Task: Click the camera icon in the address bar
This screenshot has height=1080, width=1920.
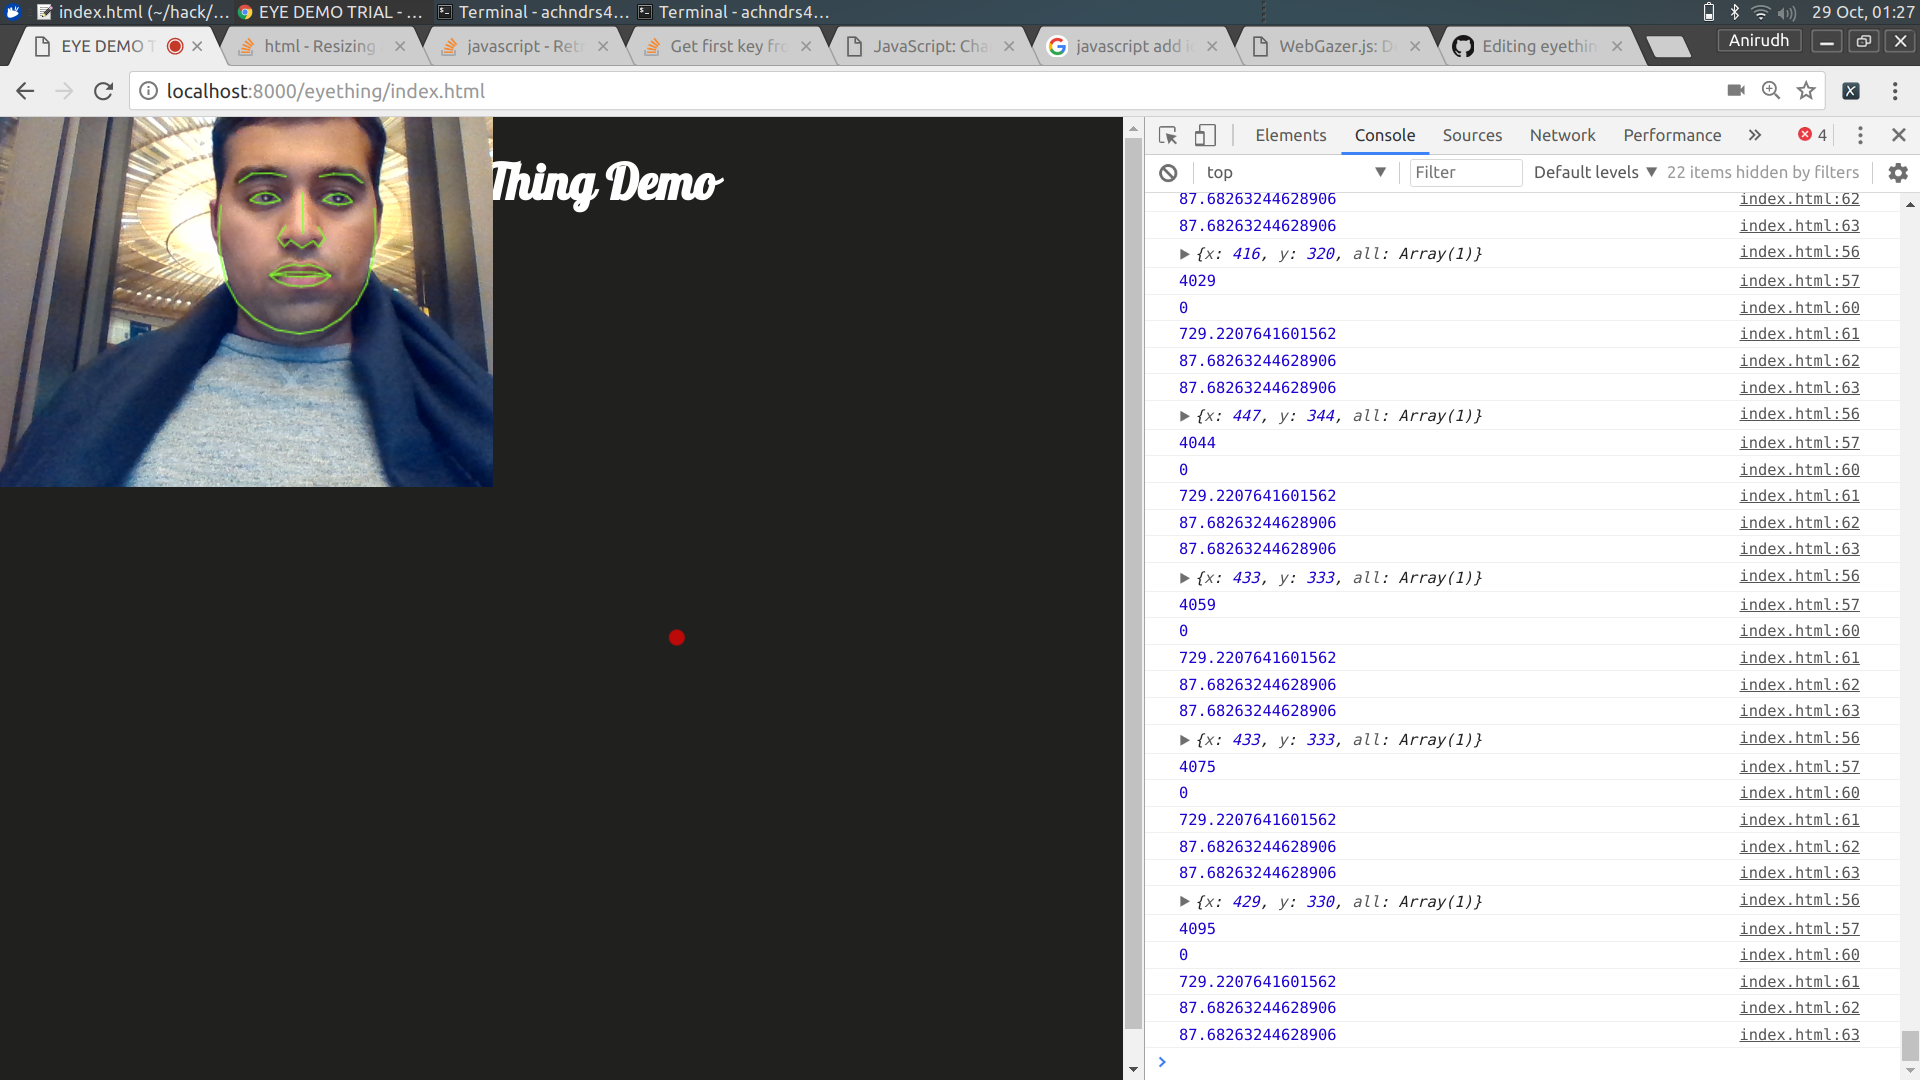Action: [x=1736, y=91]
